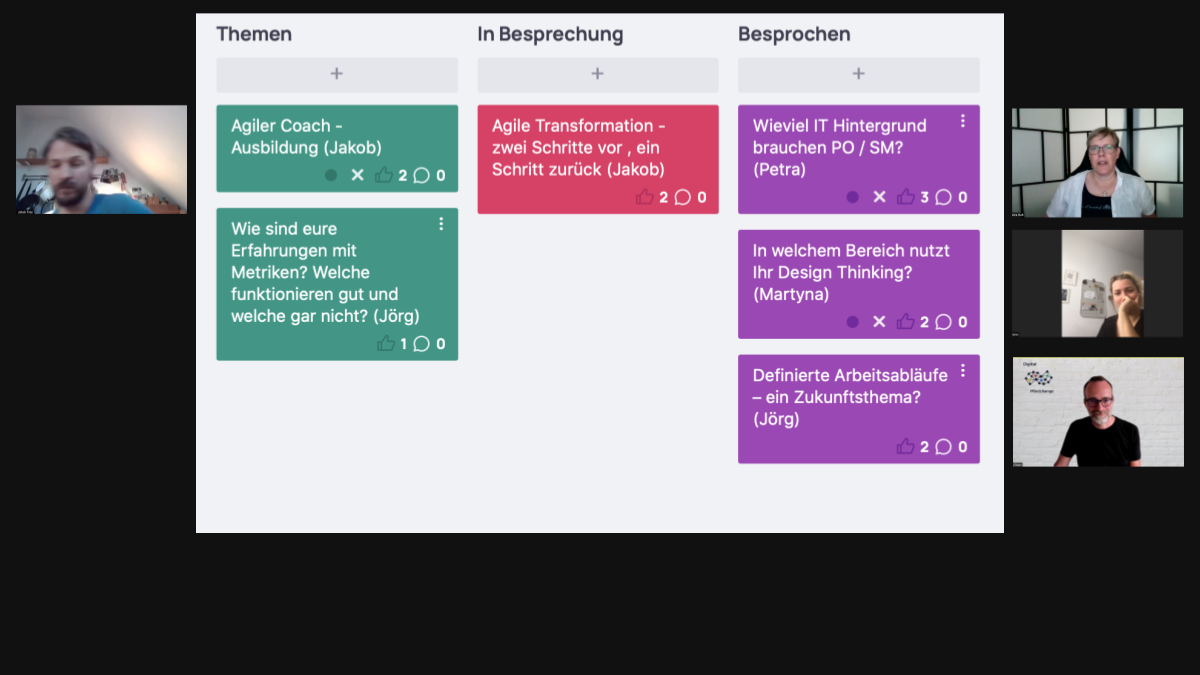Select the "In Besprechung" column header
This screenshot has height=675, width=1200.
click(549, 33)
